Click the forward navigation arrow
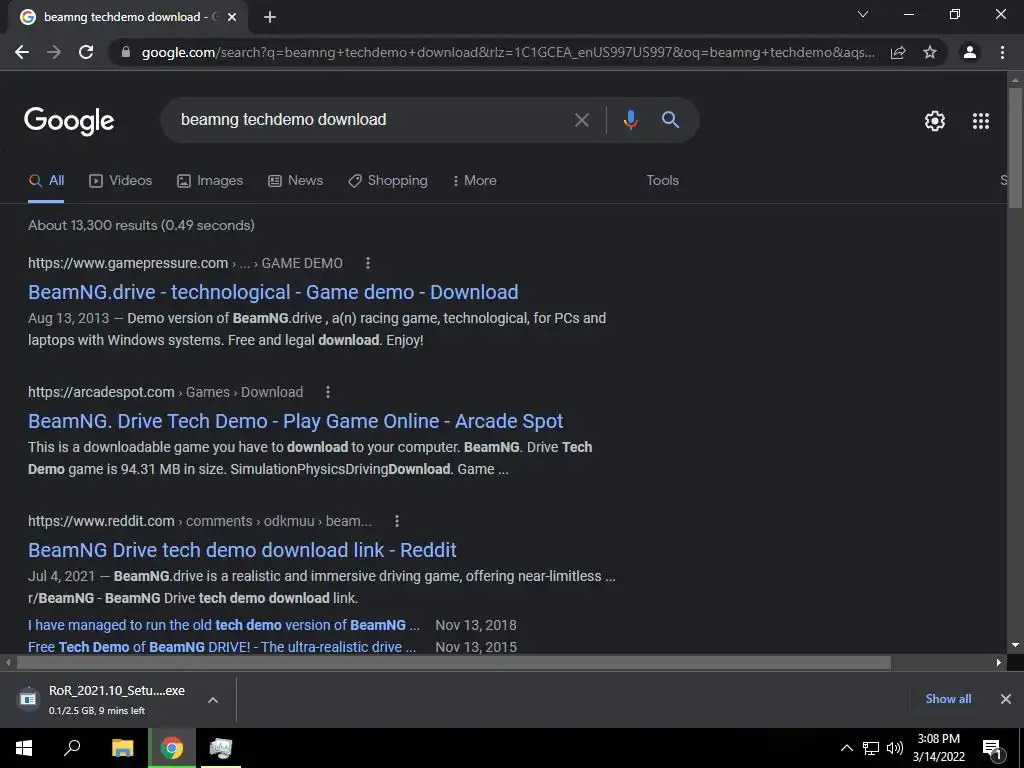 (x=54, y=52)
